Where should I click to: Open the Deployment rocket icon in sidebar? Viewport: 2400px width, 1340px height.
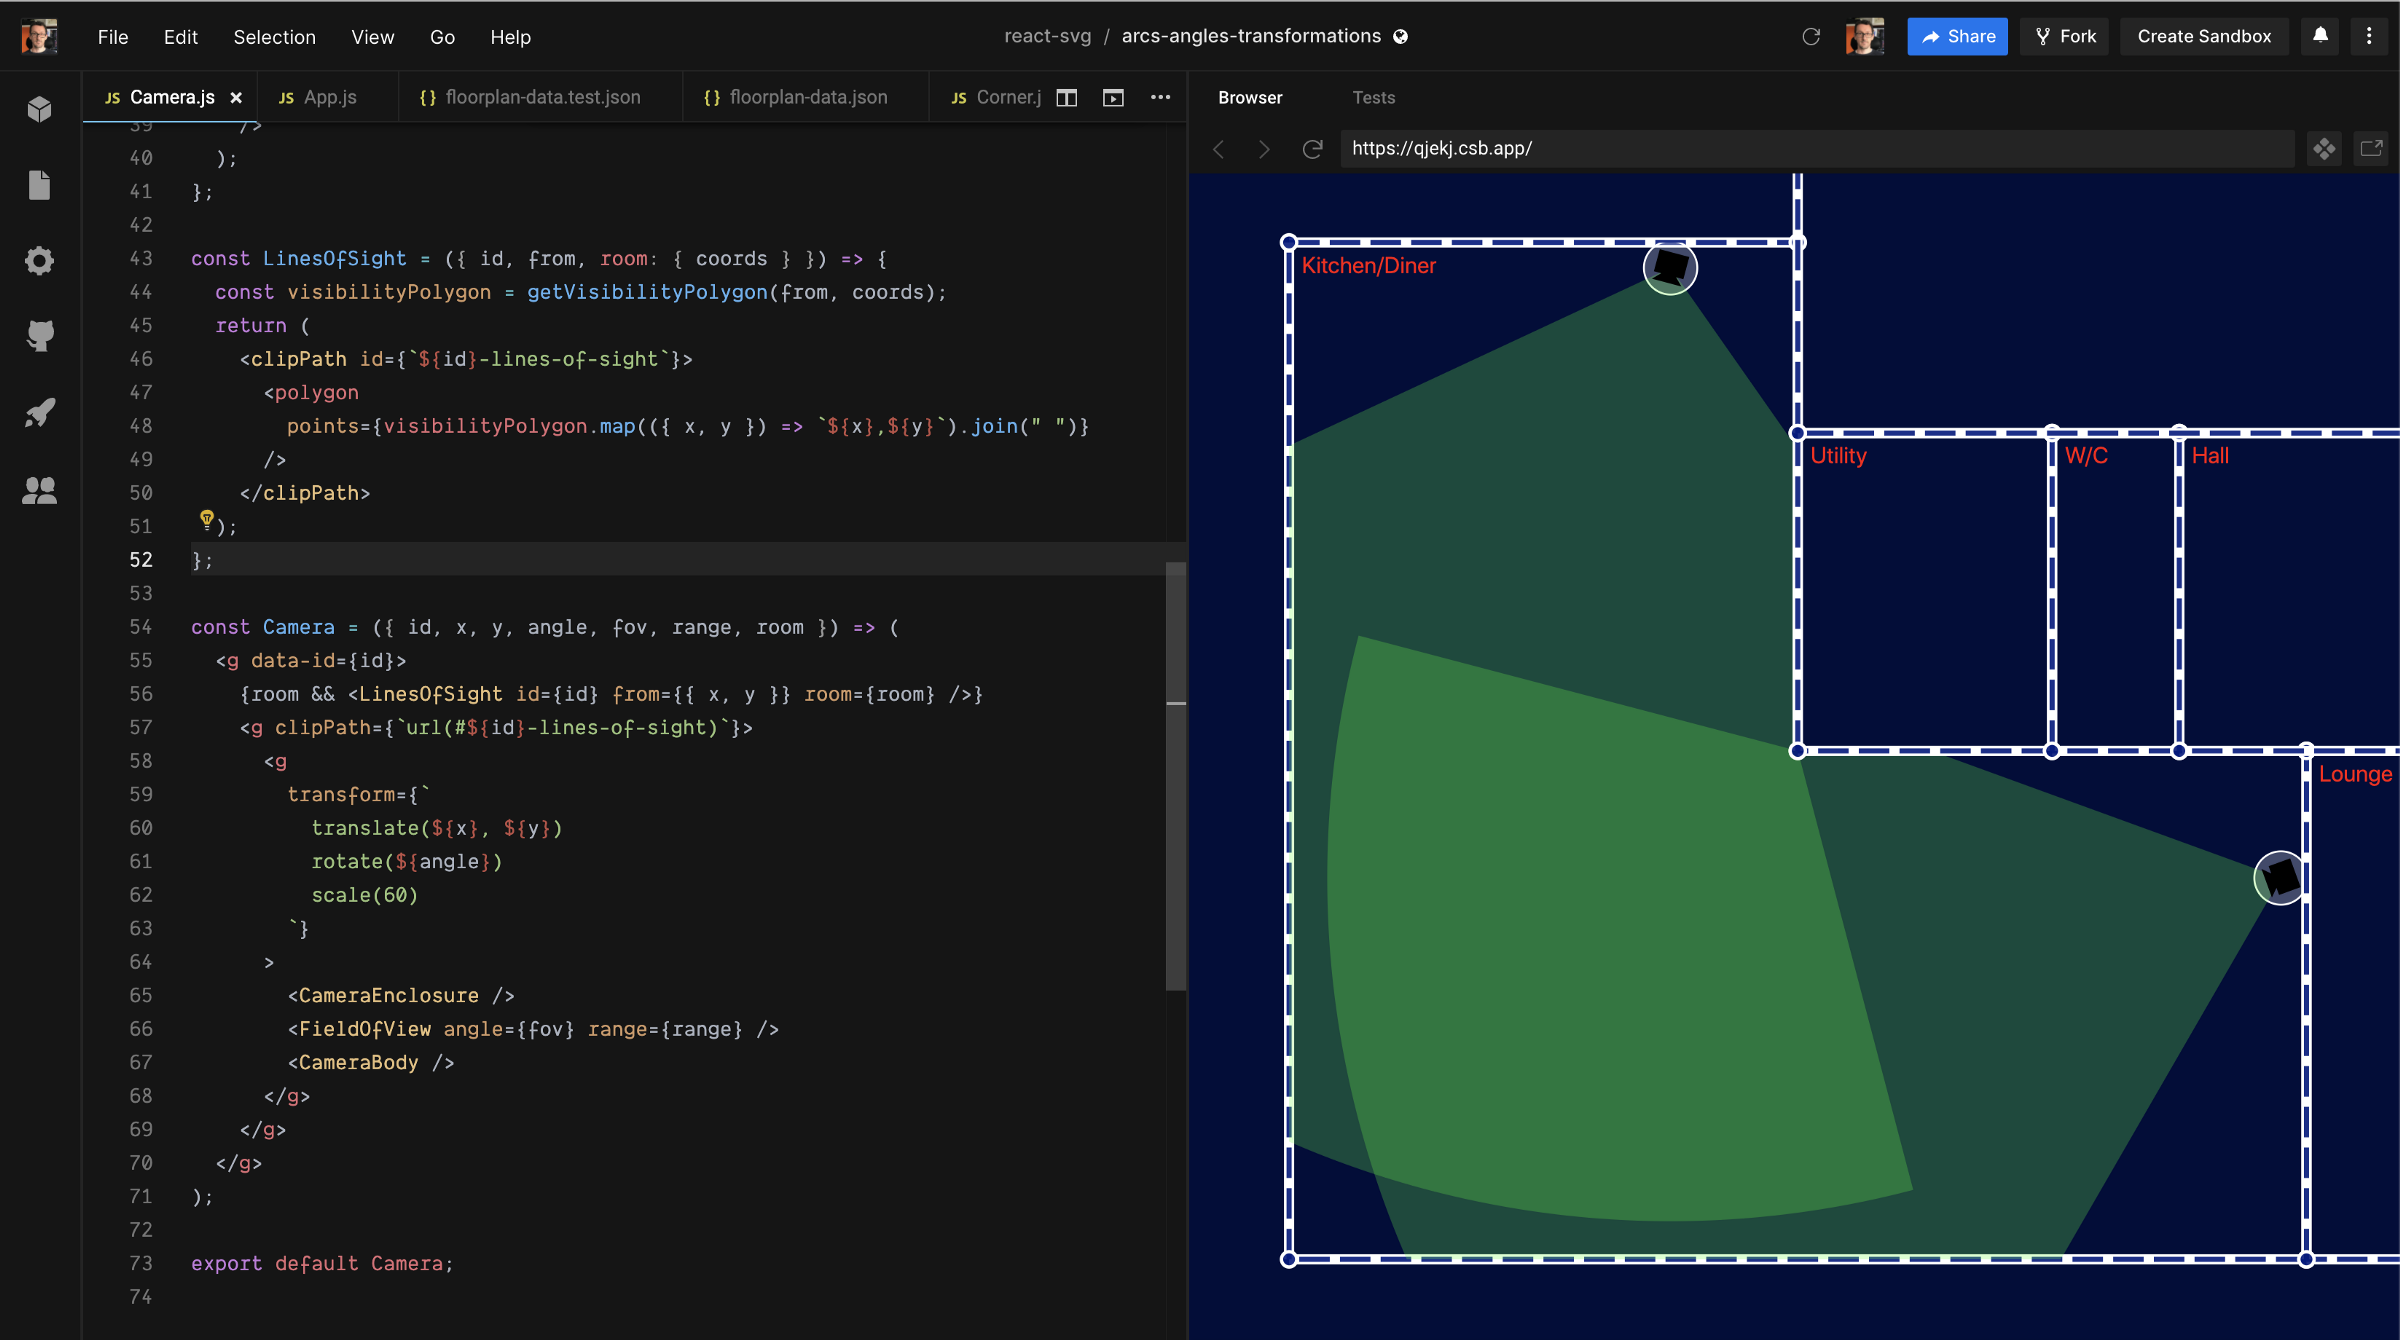click(x=39, y=412)
